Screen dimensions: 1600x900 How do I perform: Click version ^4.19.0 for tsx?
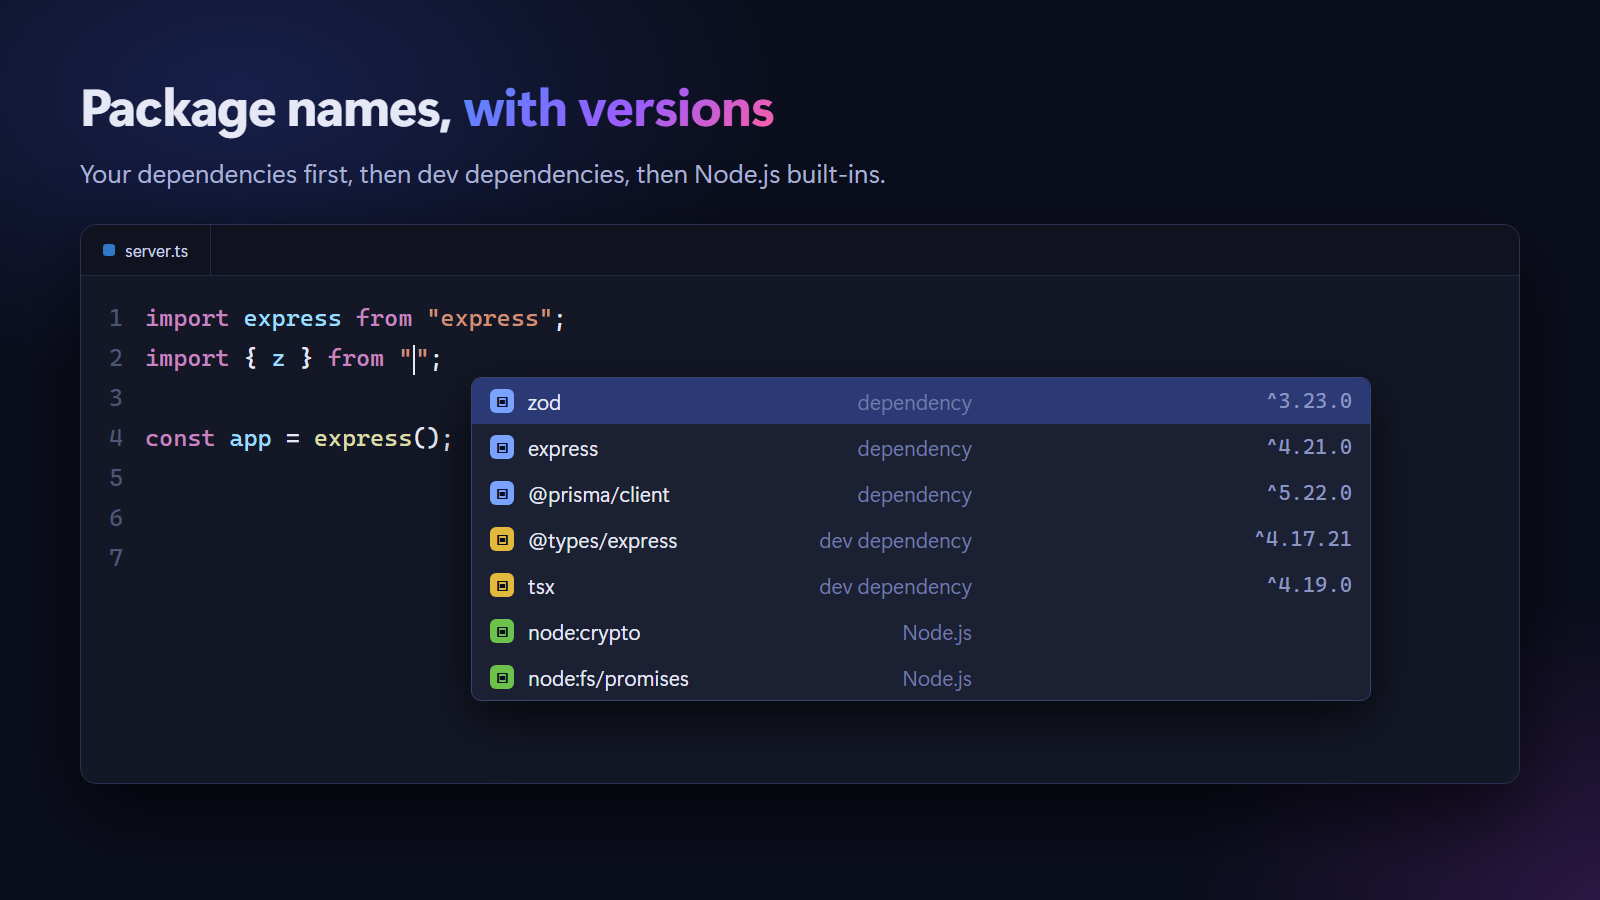1309,585
